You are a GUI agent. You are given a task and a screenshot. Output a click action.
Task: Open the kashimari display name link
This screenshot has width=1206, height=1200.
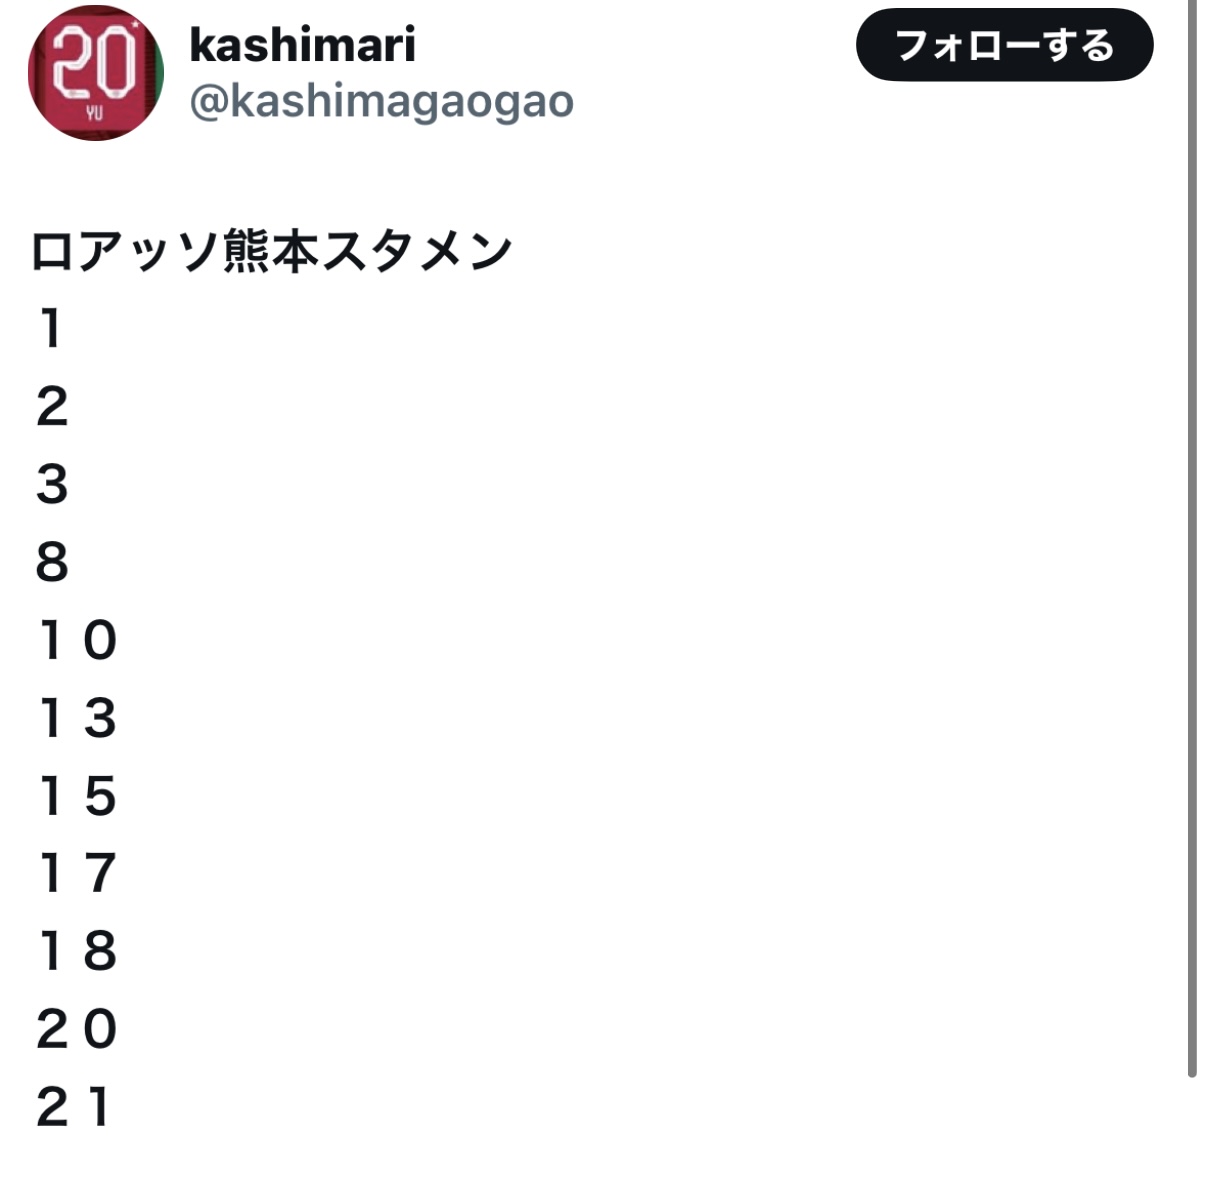[x=302, y=45]
